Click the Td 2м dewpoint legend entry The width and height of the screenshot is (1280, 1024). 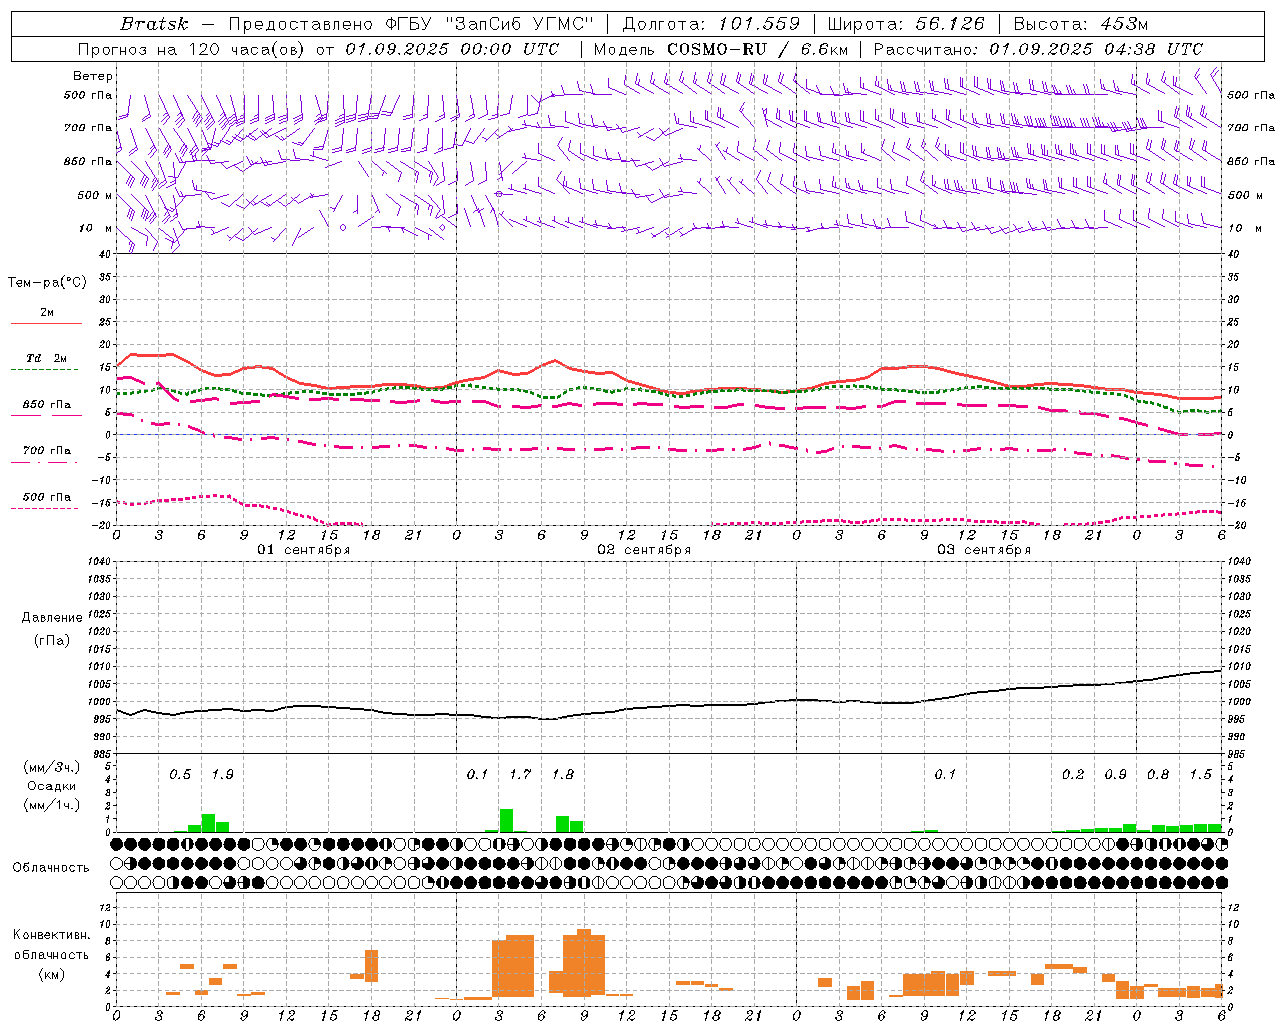click(46, 362)
